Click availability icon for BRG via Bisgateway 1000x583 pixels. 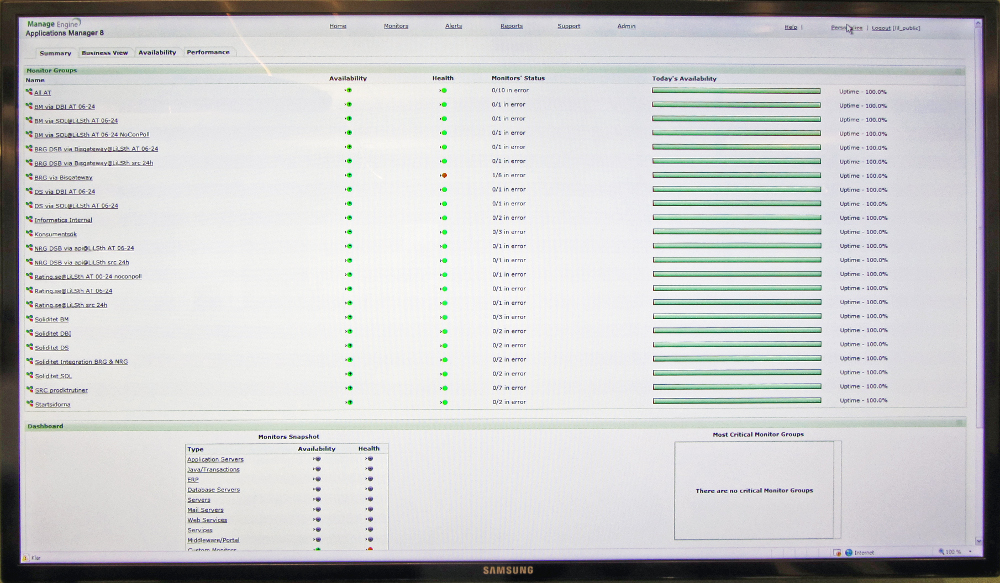pyautogui.click(x=348, y=175)
